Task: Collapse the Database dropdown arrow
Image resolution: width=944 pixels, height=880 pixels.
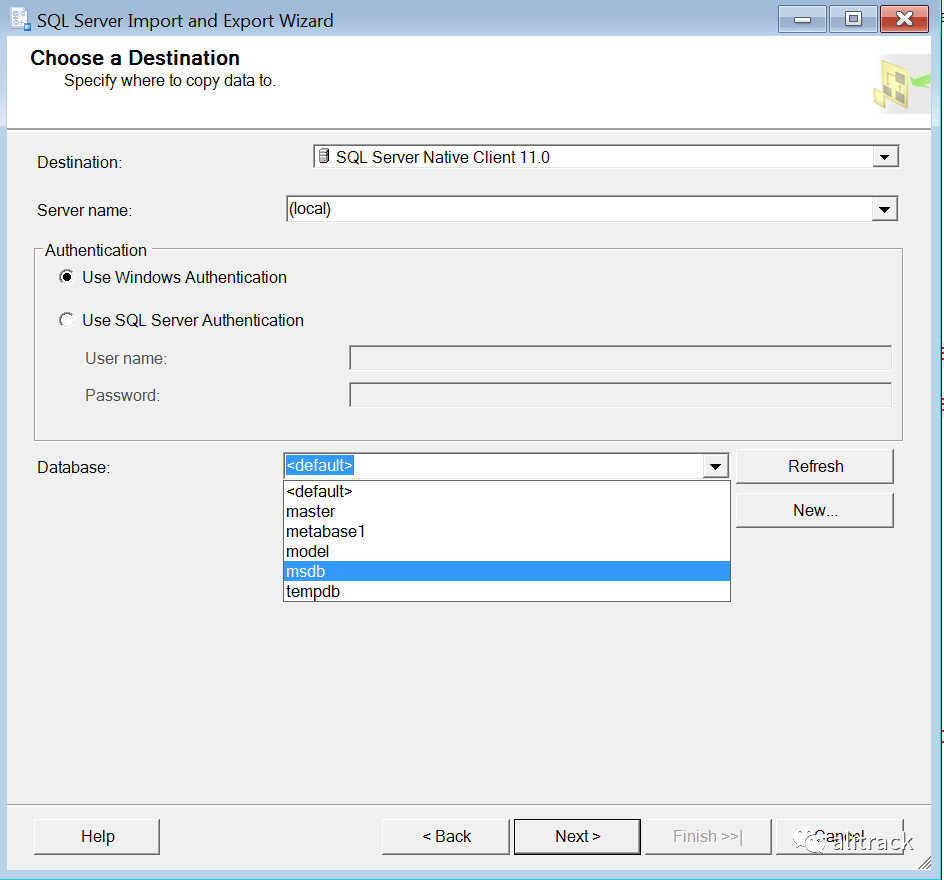Action: 715,466
